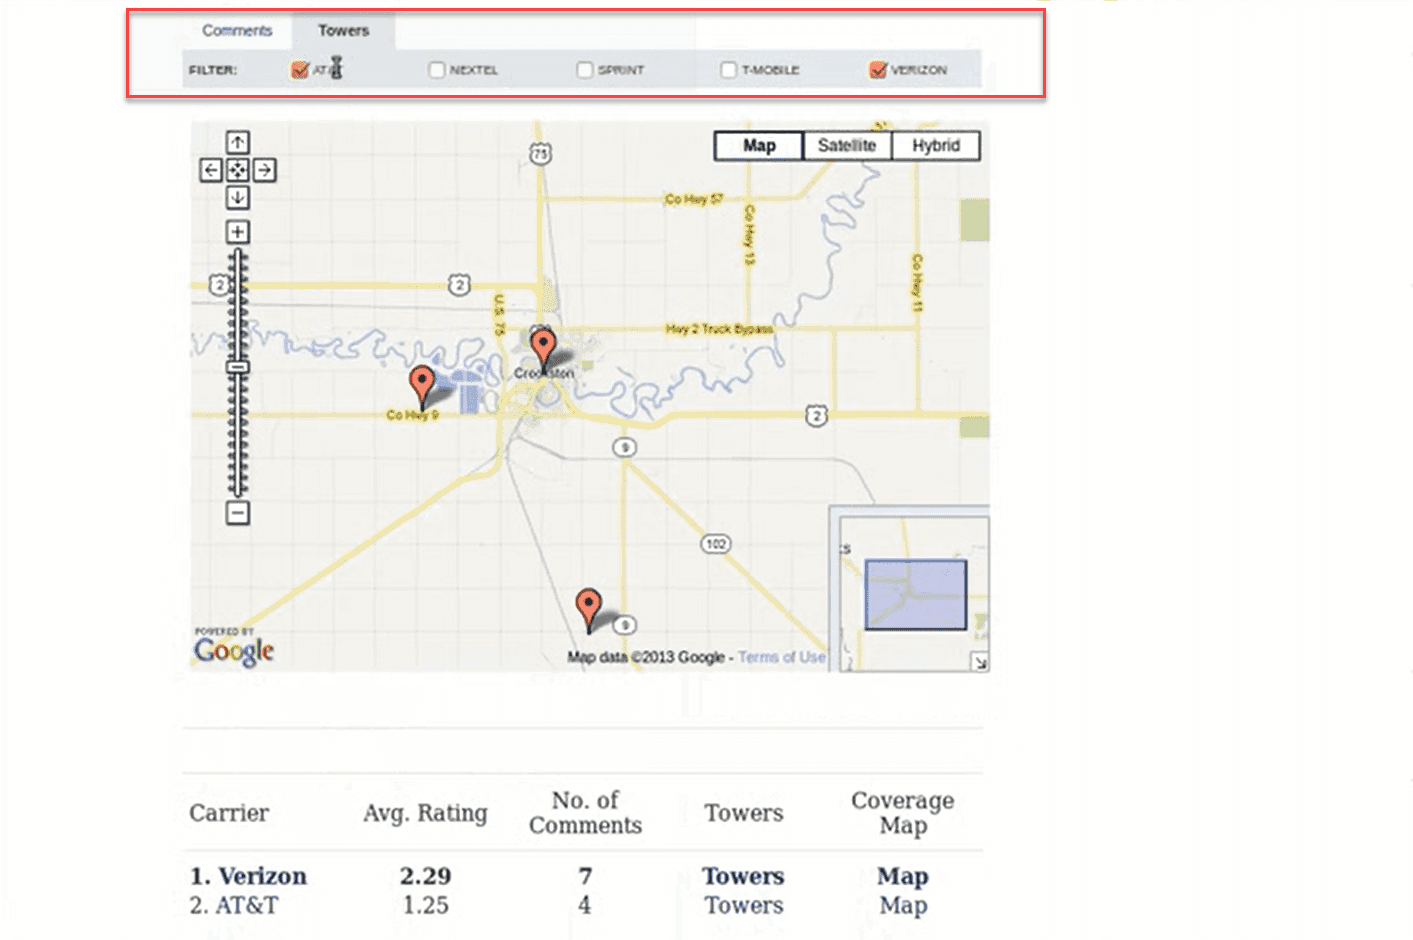Switch to the Comments tab
Screen dimensions: 1413x940
pyautogui.click(x=236, y=30)
